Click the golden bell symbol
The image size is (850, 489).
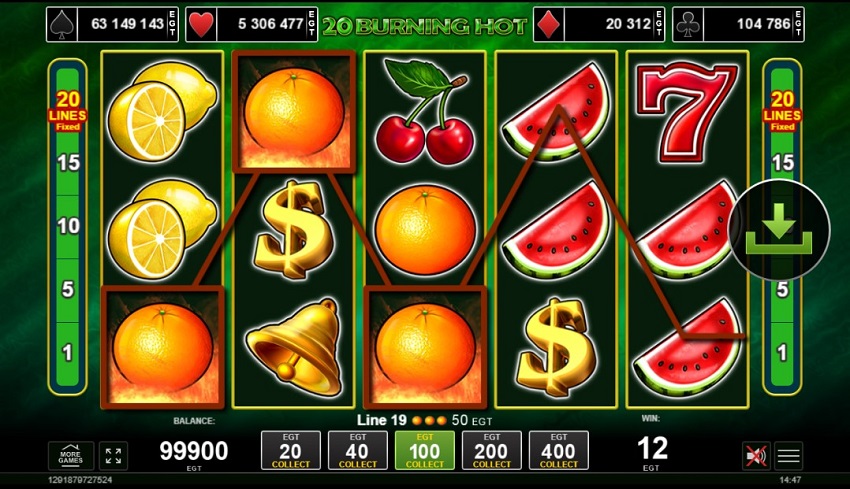click(293, 346)
